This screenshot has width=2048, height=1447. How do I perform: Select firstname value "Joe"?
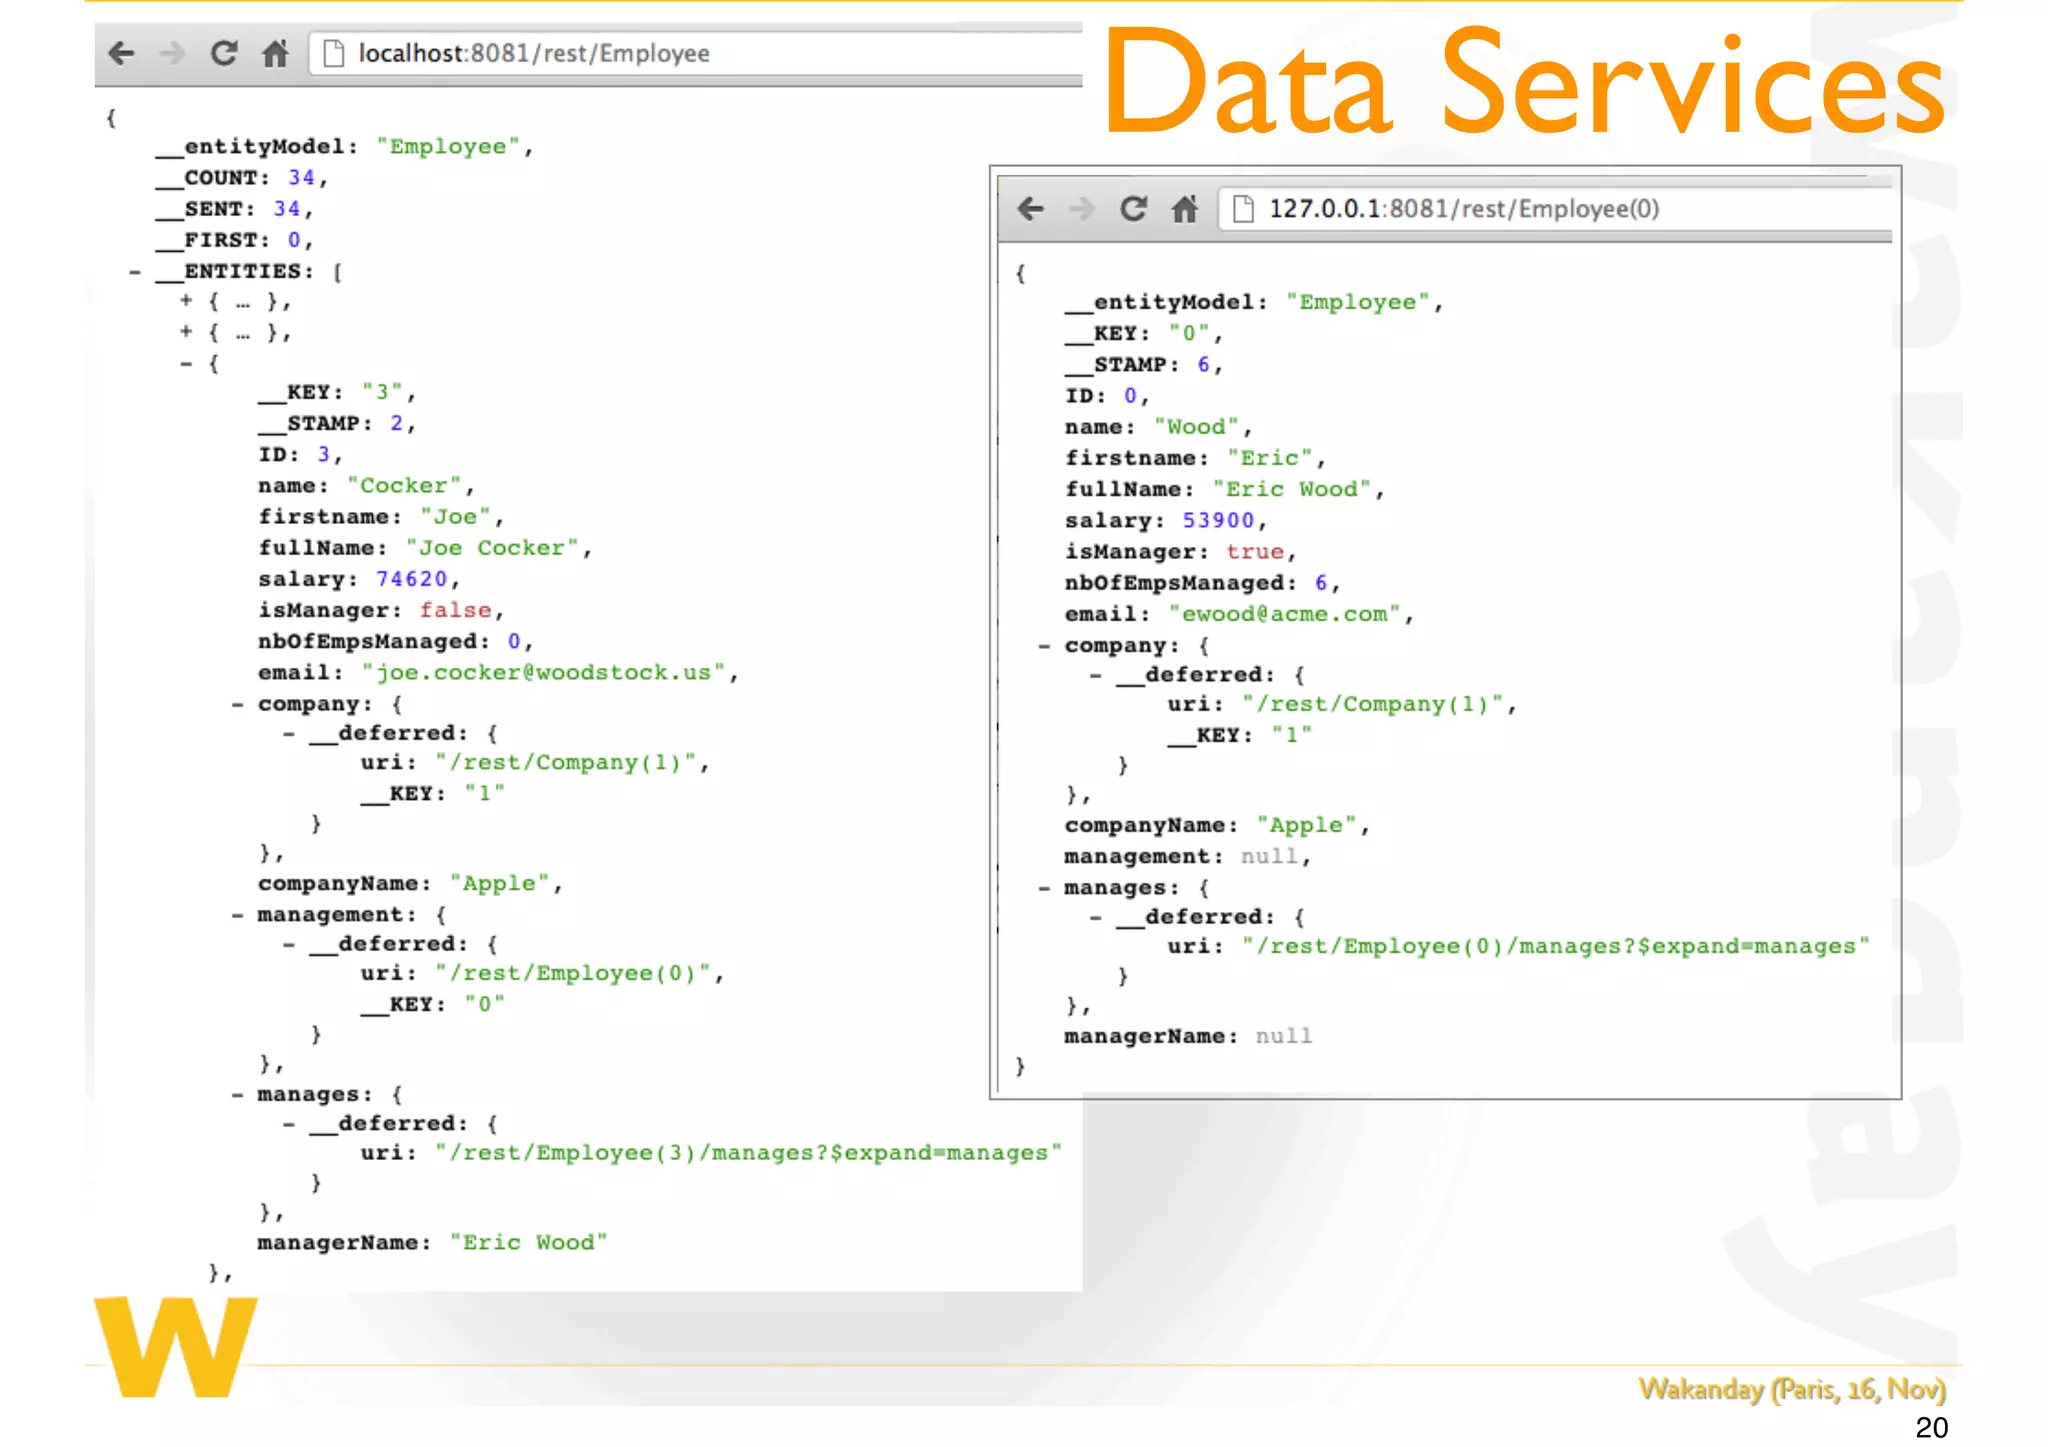455,517
